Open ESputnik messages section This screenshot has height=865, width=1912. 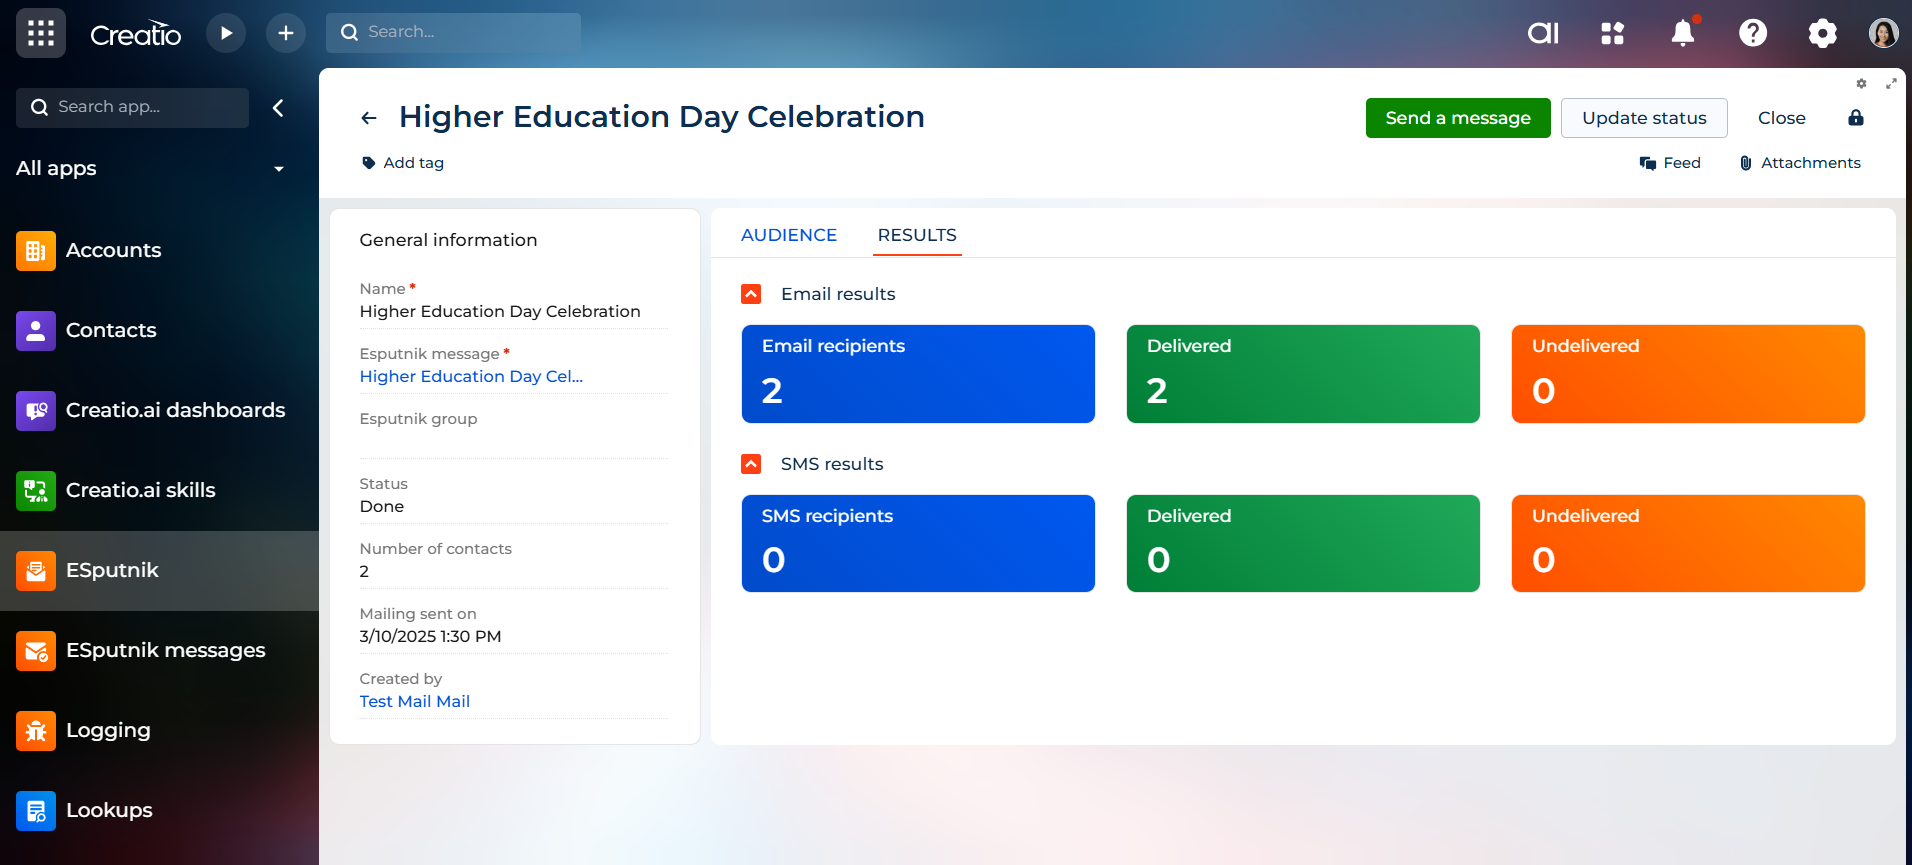click(160, 650)
